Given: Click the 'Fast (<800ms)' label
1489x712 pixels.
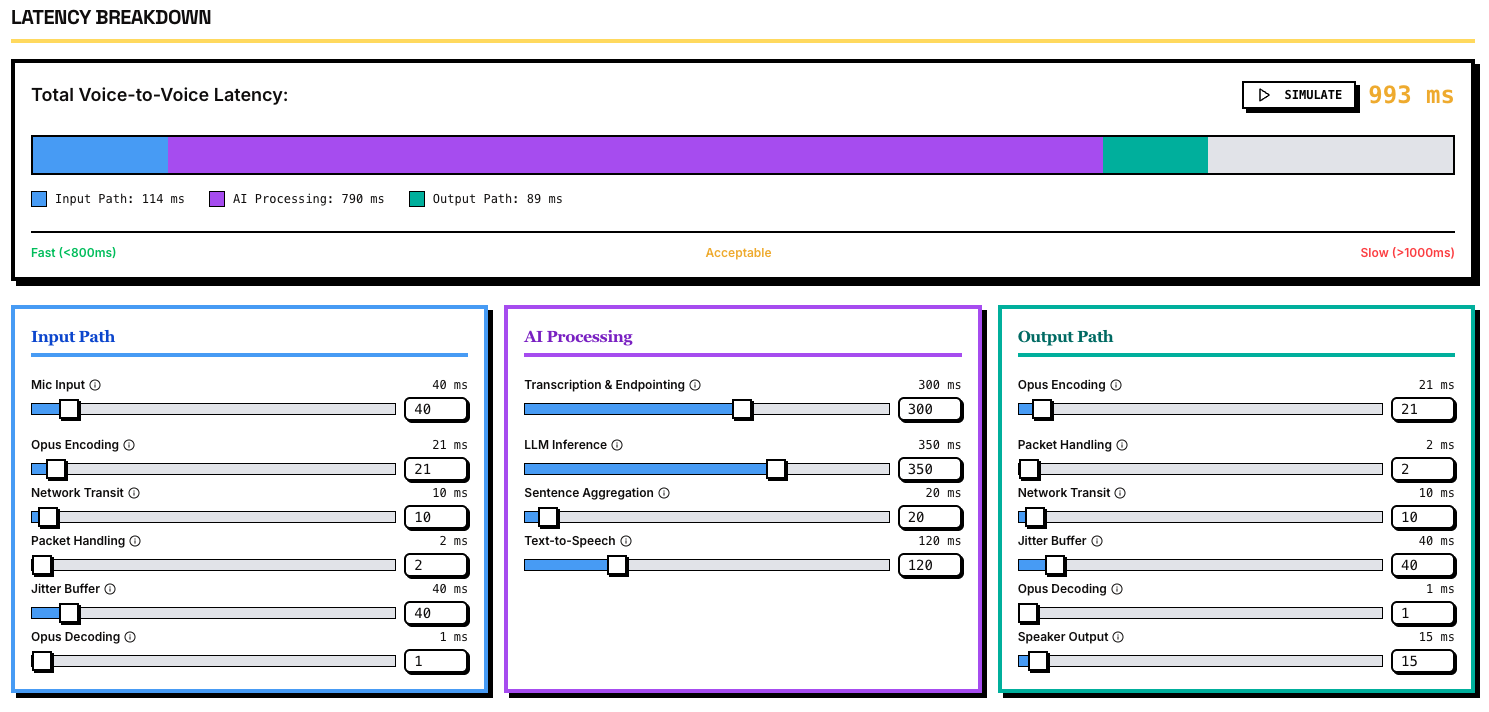Looking at the screenshot, I should click(74, 253).
